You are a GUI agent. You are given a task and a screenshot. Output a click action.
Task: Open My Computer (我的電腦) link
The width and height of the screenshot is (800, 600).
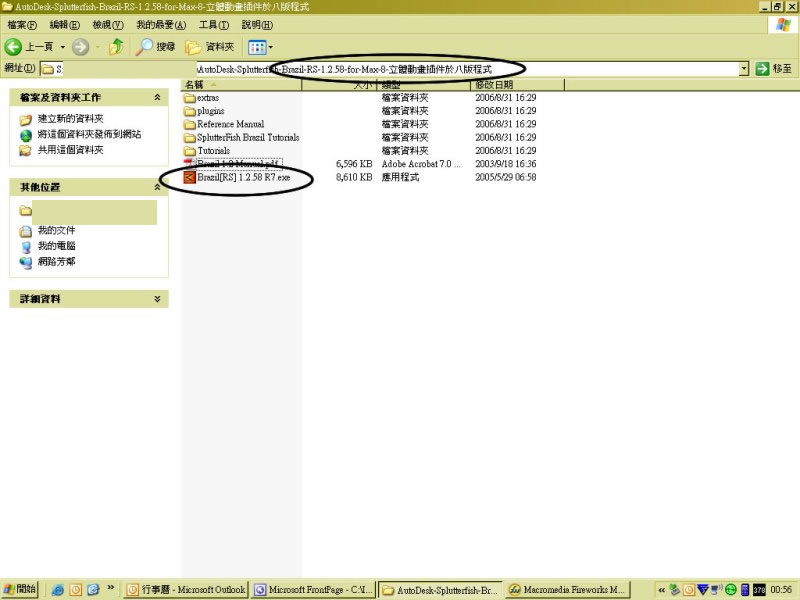[x=56, y=246]
